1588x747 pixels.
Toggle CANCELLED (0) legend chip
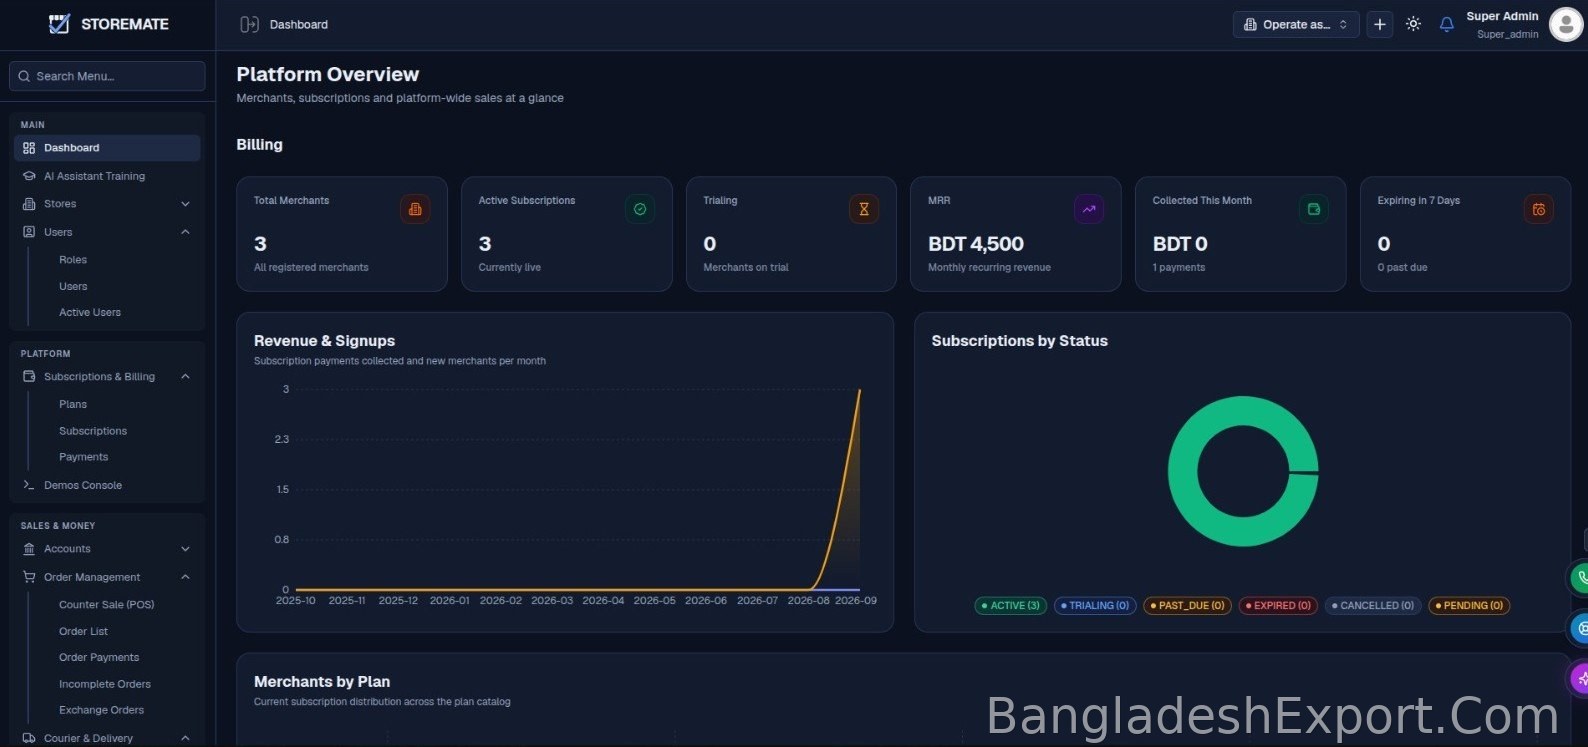(x=1373, y=605)
